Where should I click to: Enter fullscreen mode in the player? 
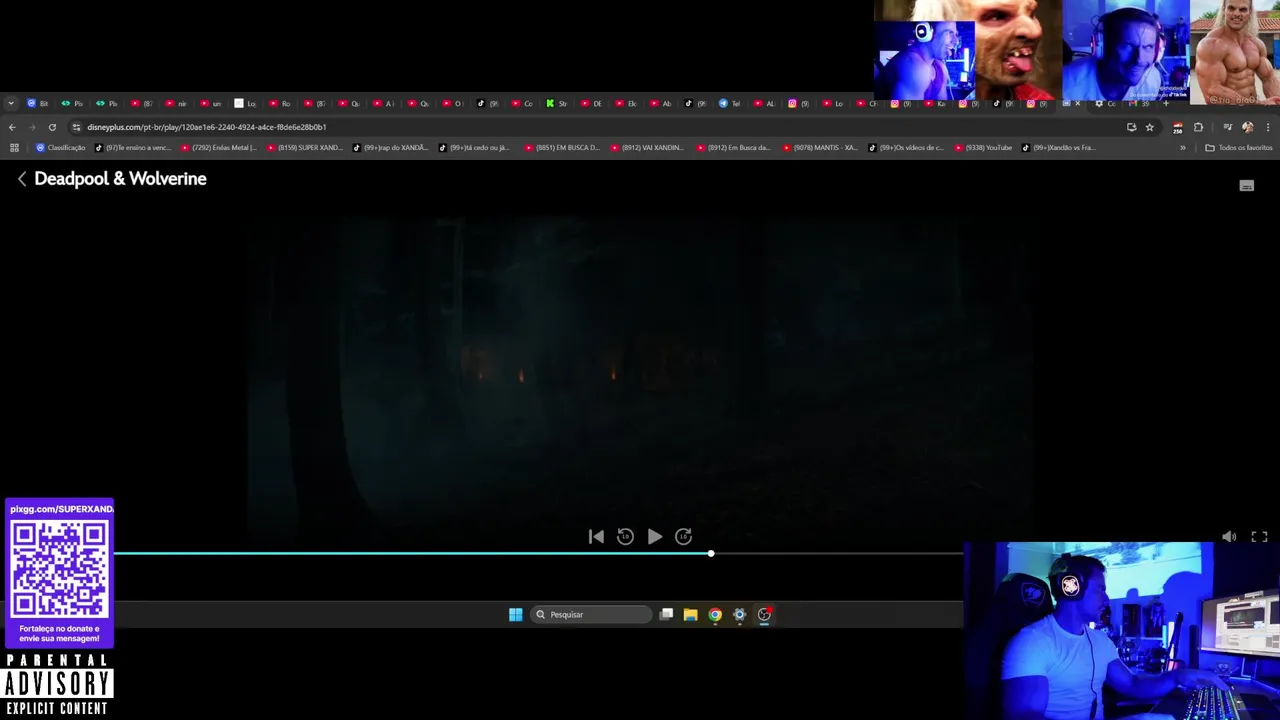[x=1259, y=537]
